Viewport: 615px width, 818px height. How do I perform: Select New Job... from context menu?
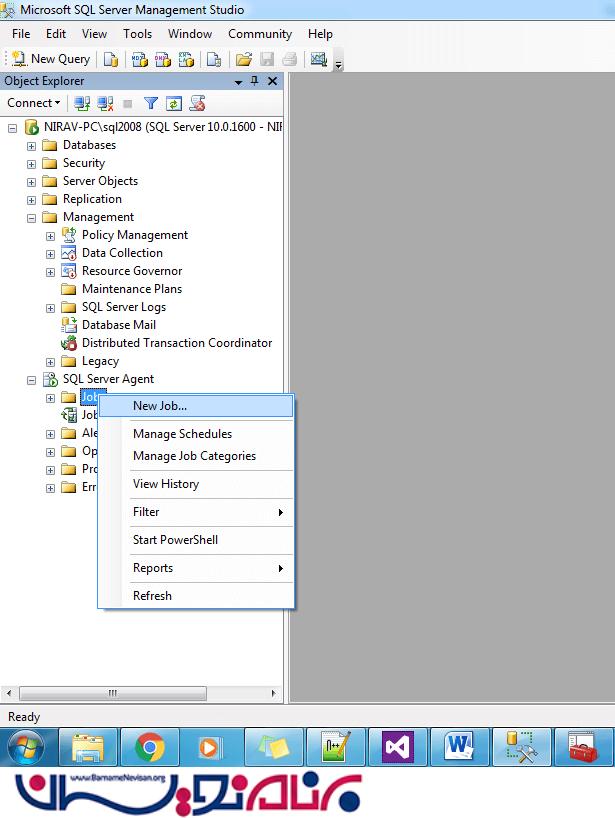pyautogui.click(x=160, y=406)
